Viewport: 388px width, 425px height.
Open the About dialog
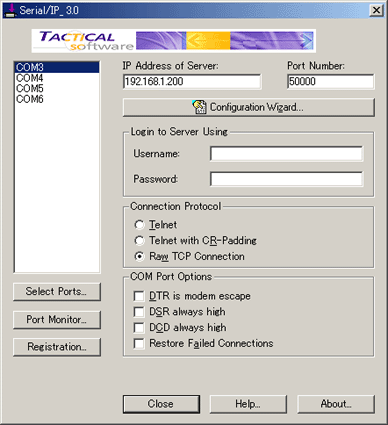(336, 404)
